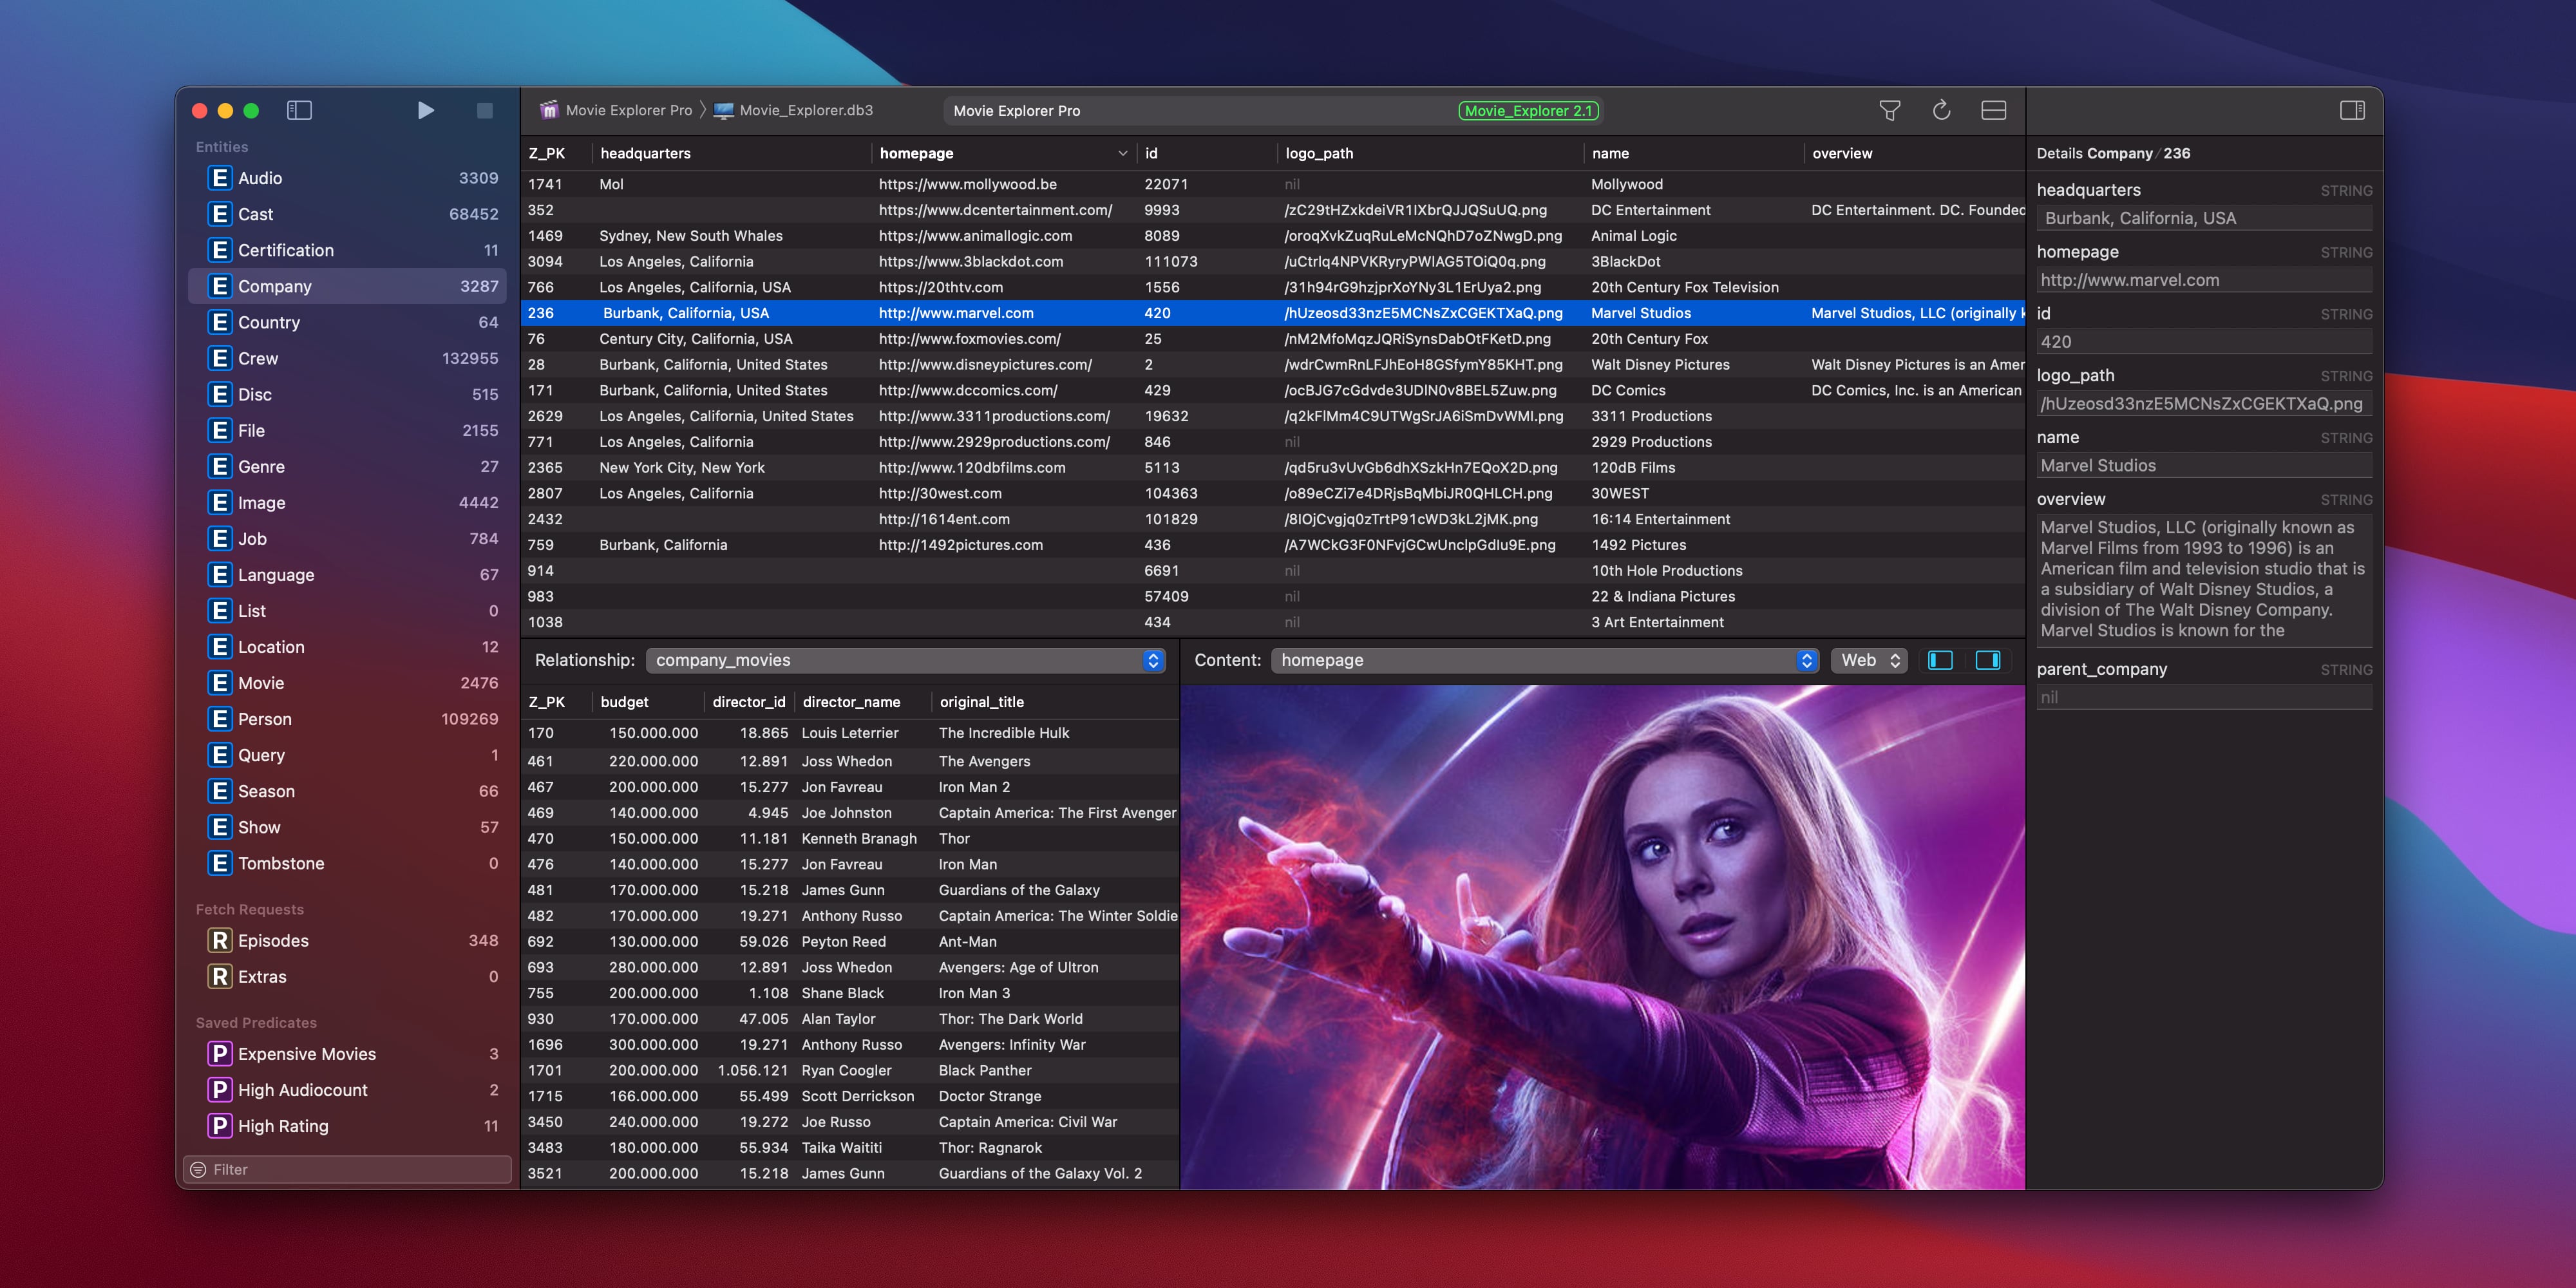The image size is (2576, 1288).
Task: Click the refresh reload icon
Action: (1941, 110)
